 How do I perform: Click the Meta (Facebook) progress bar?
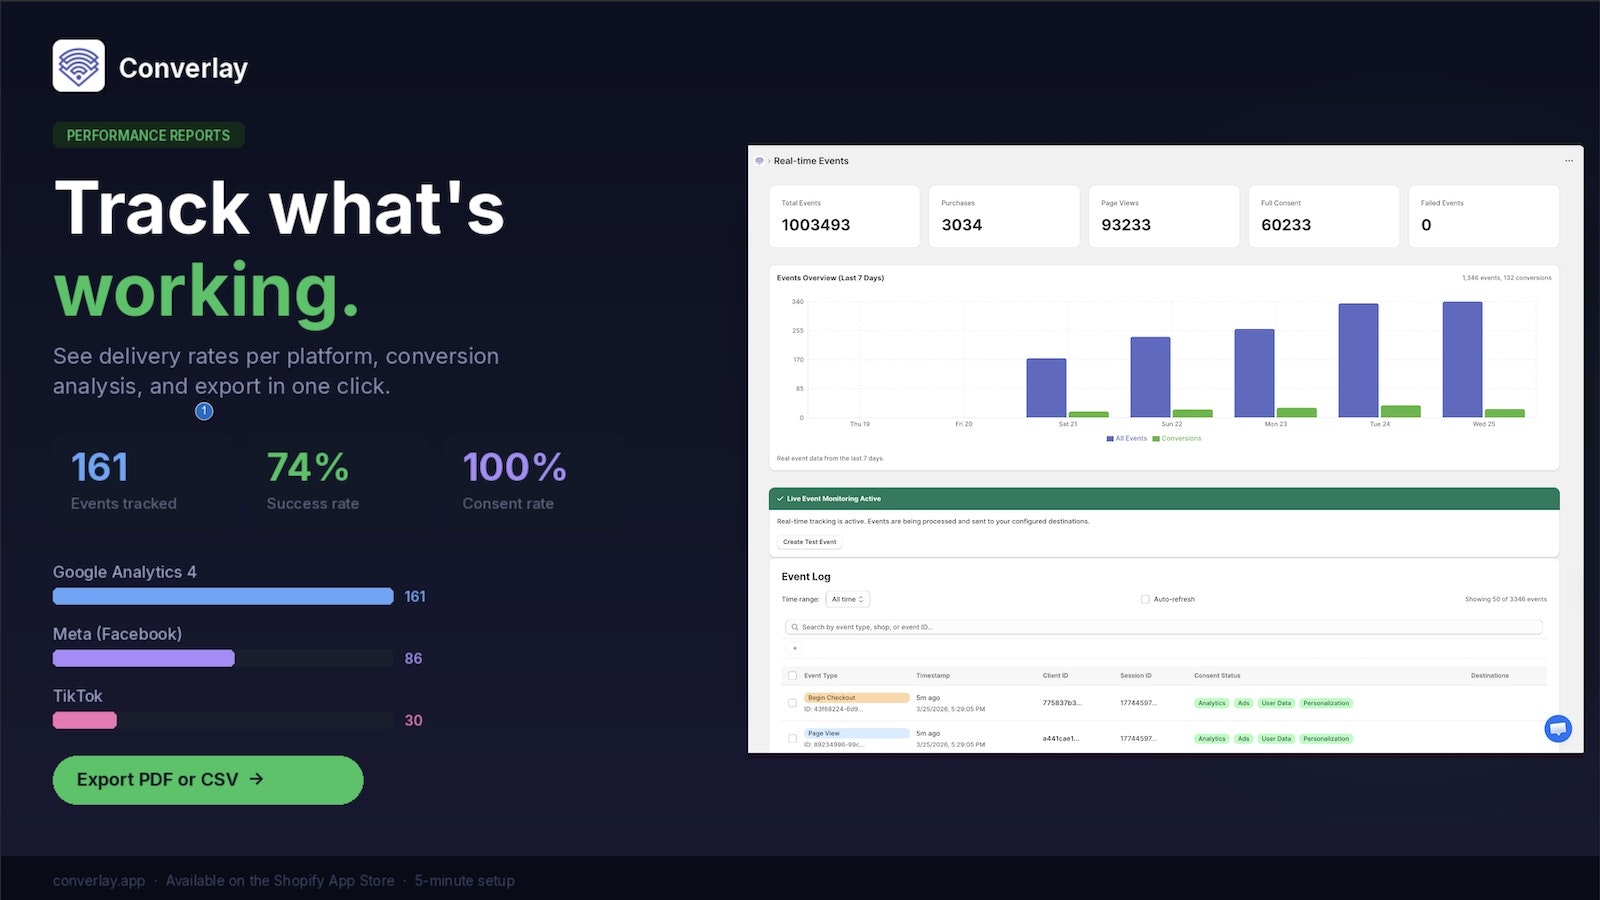[223, 658]
